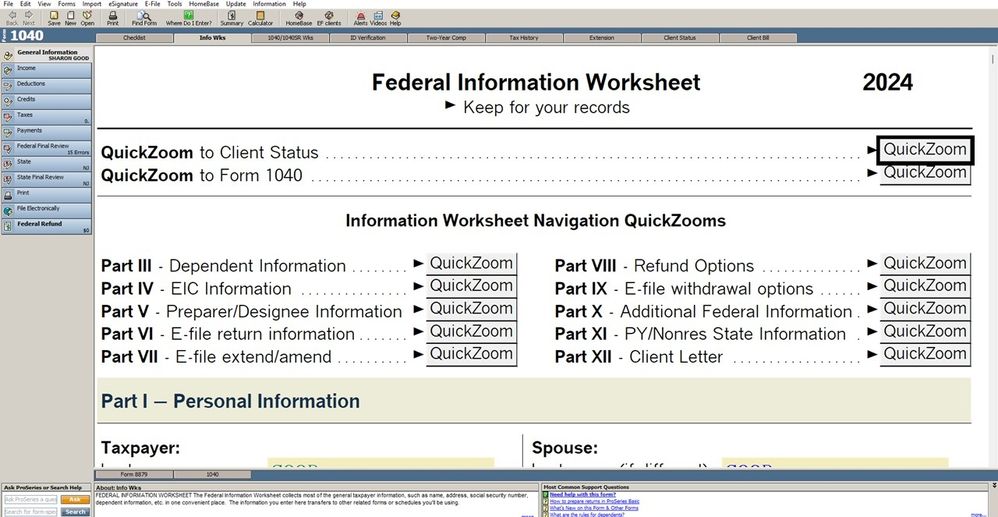Click QuickZoom for Part VIII Refund Options
This screenshot has height=517, width=998.
pyautogui.click(x=924, y=264)
